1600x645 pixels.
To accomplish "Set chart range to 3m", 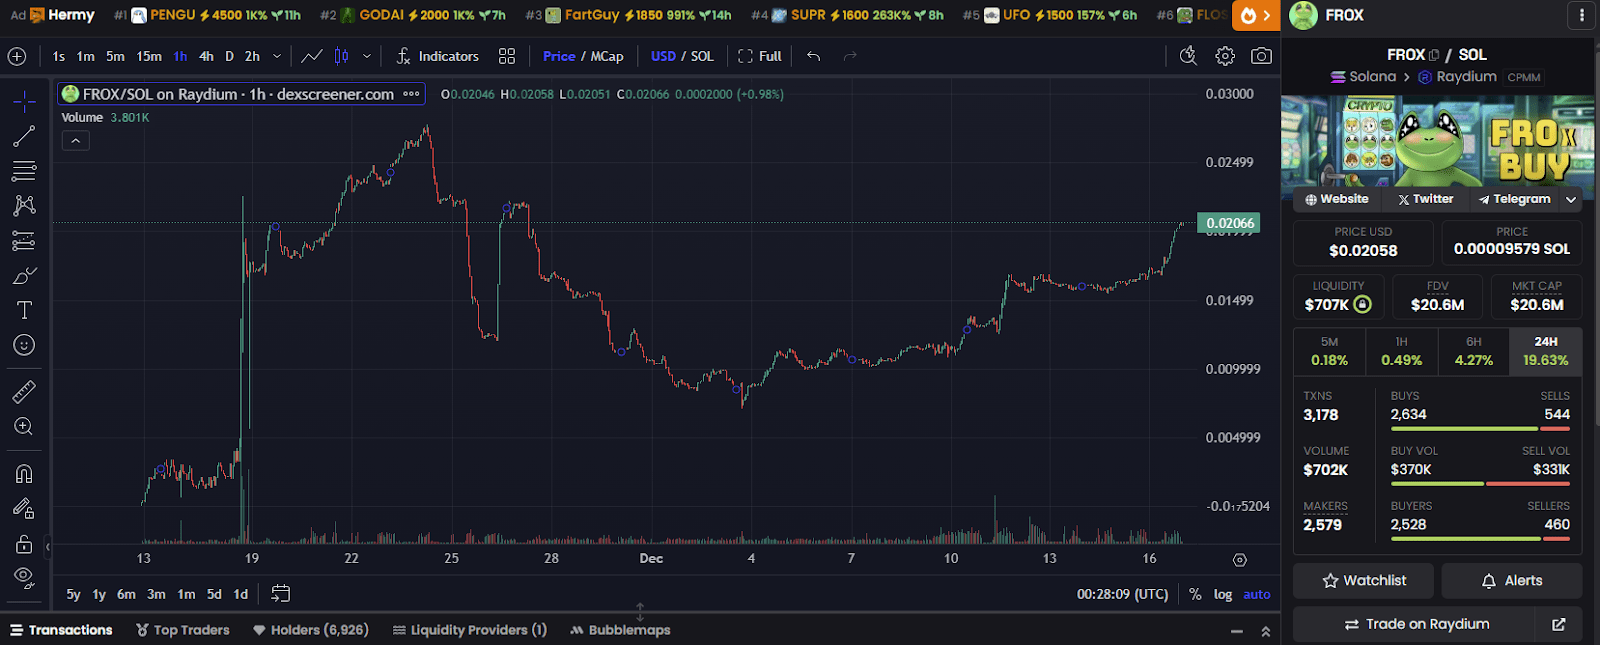I will (156, 594).
